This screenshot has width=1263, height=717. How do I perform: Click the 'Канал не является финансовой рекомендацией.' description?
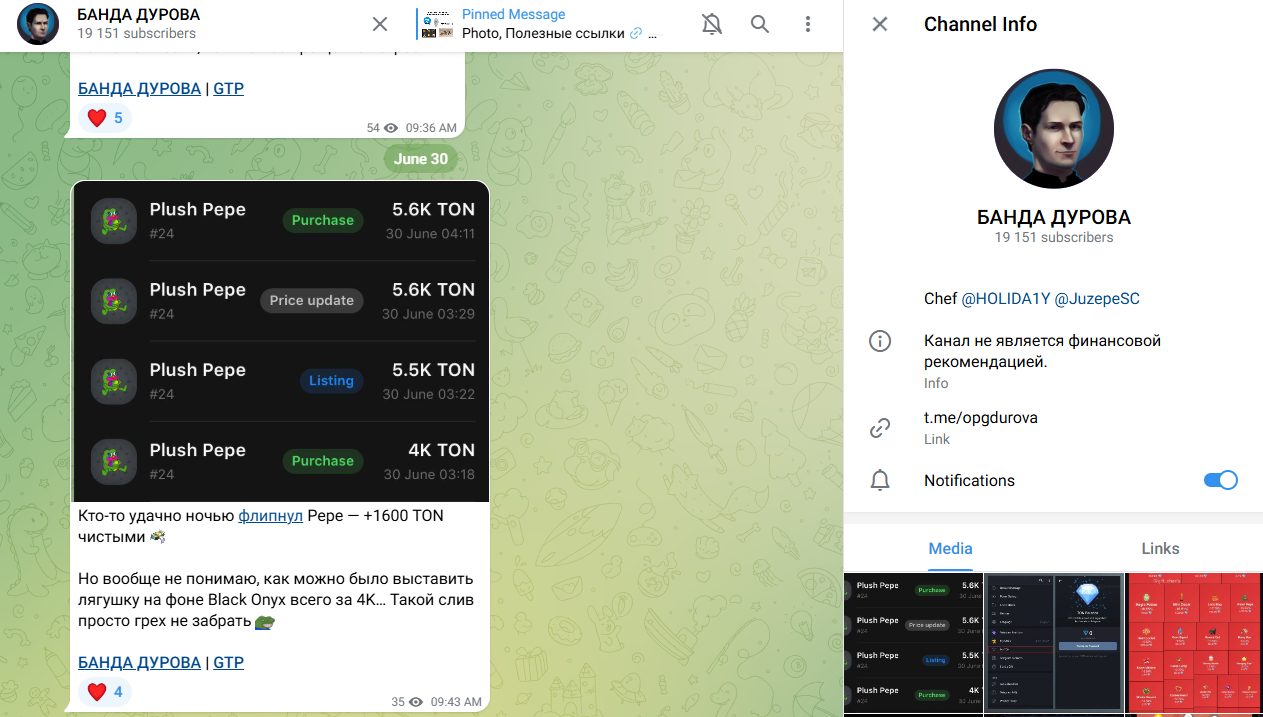pyautogui.click(x=1042, y=351)
